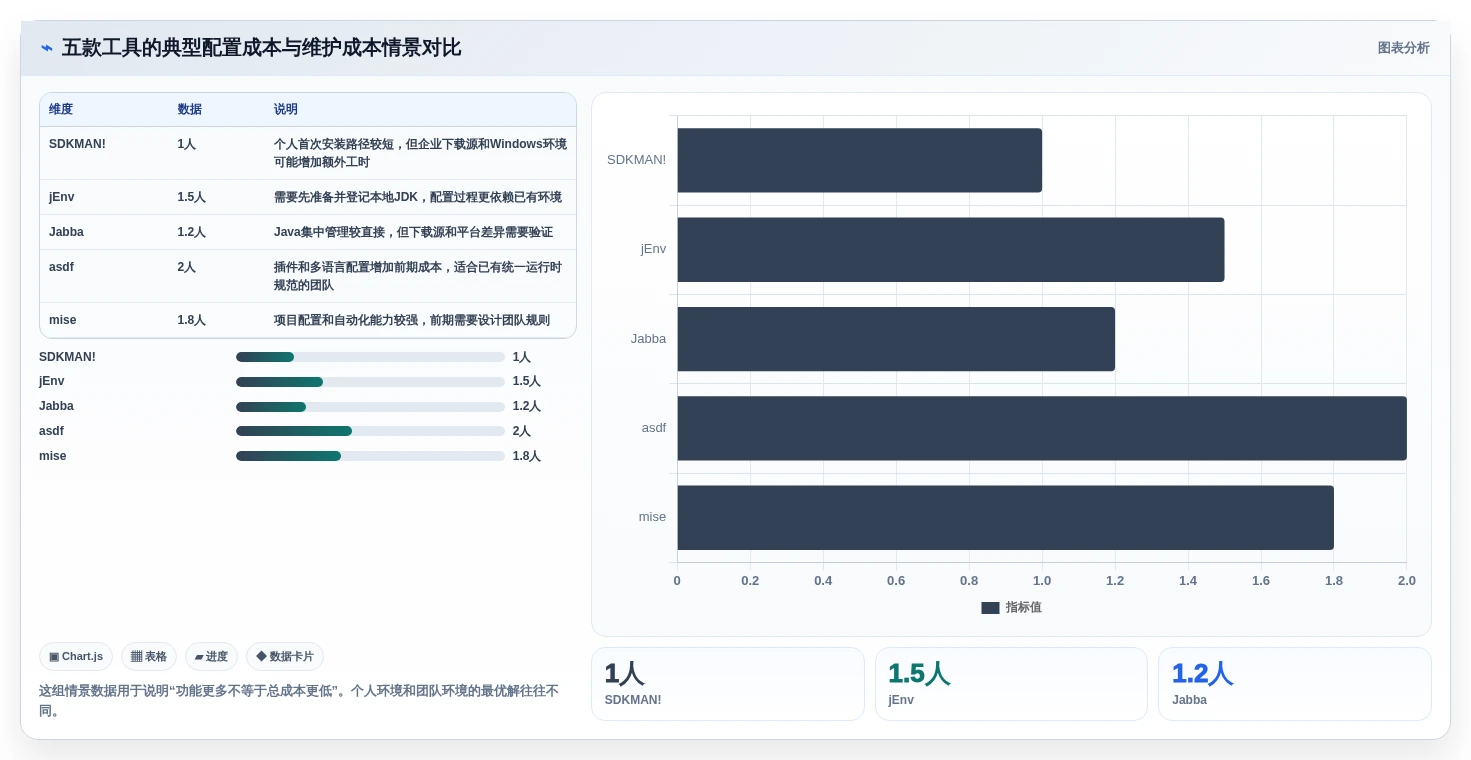Click the mise bar in the chart
The width and height of the screenshot is (1471, 760).
click(1005, 517)
